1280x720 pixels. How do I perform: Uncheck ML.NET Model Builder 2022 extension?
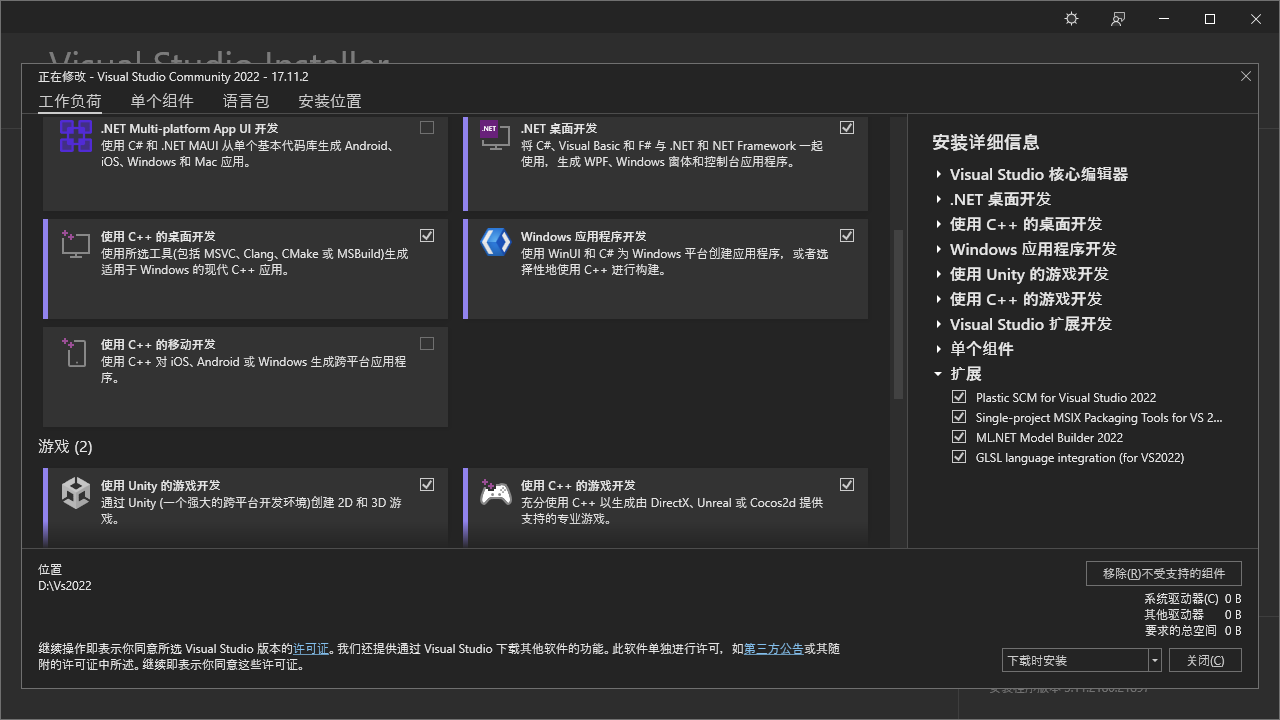[960, 437]
